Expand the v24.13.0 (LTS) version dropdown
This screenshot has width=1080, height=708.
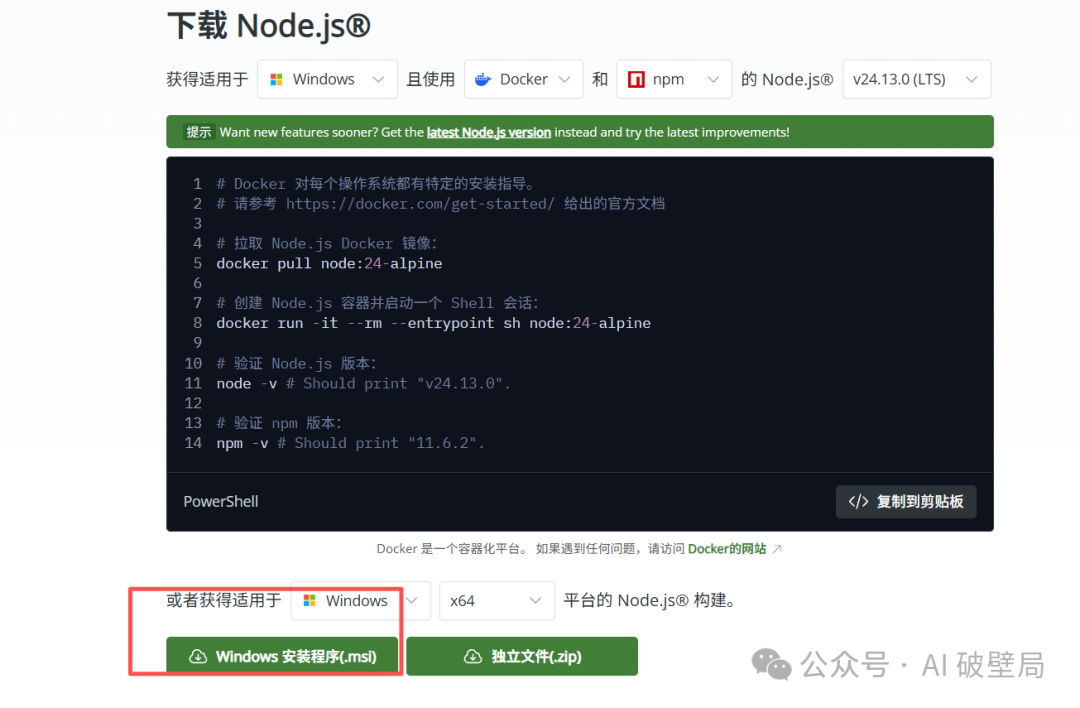click(916, 79)
